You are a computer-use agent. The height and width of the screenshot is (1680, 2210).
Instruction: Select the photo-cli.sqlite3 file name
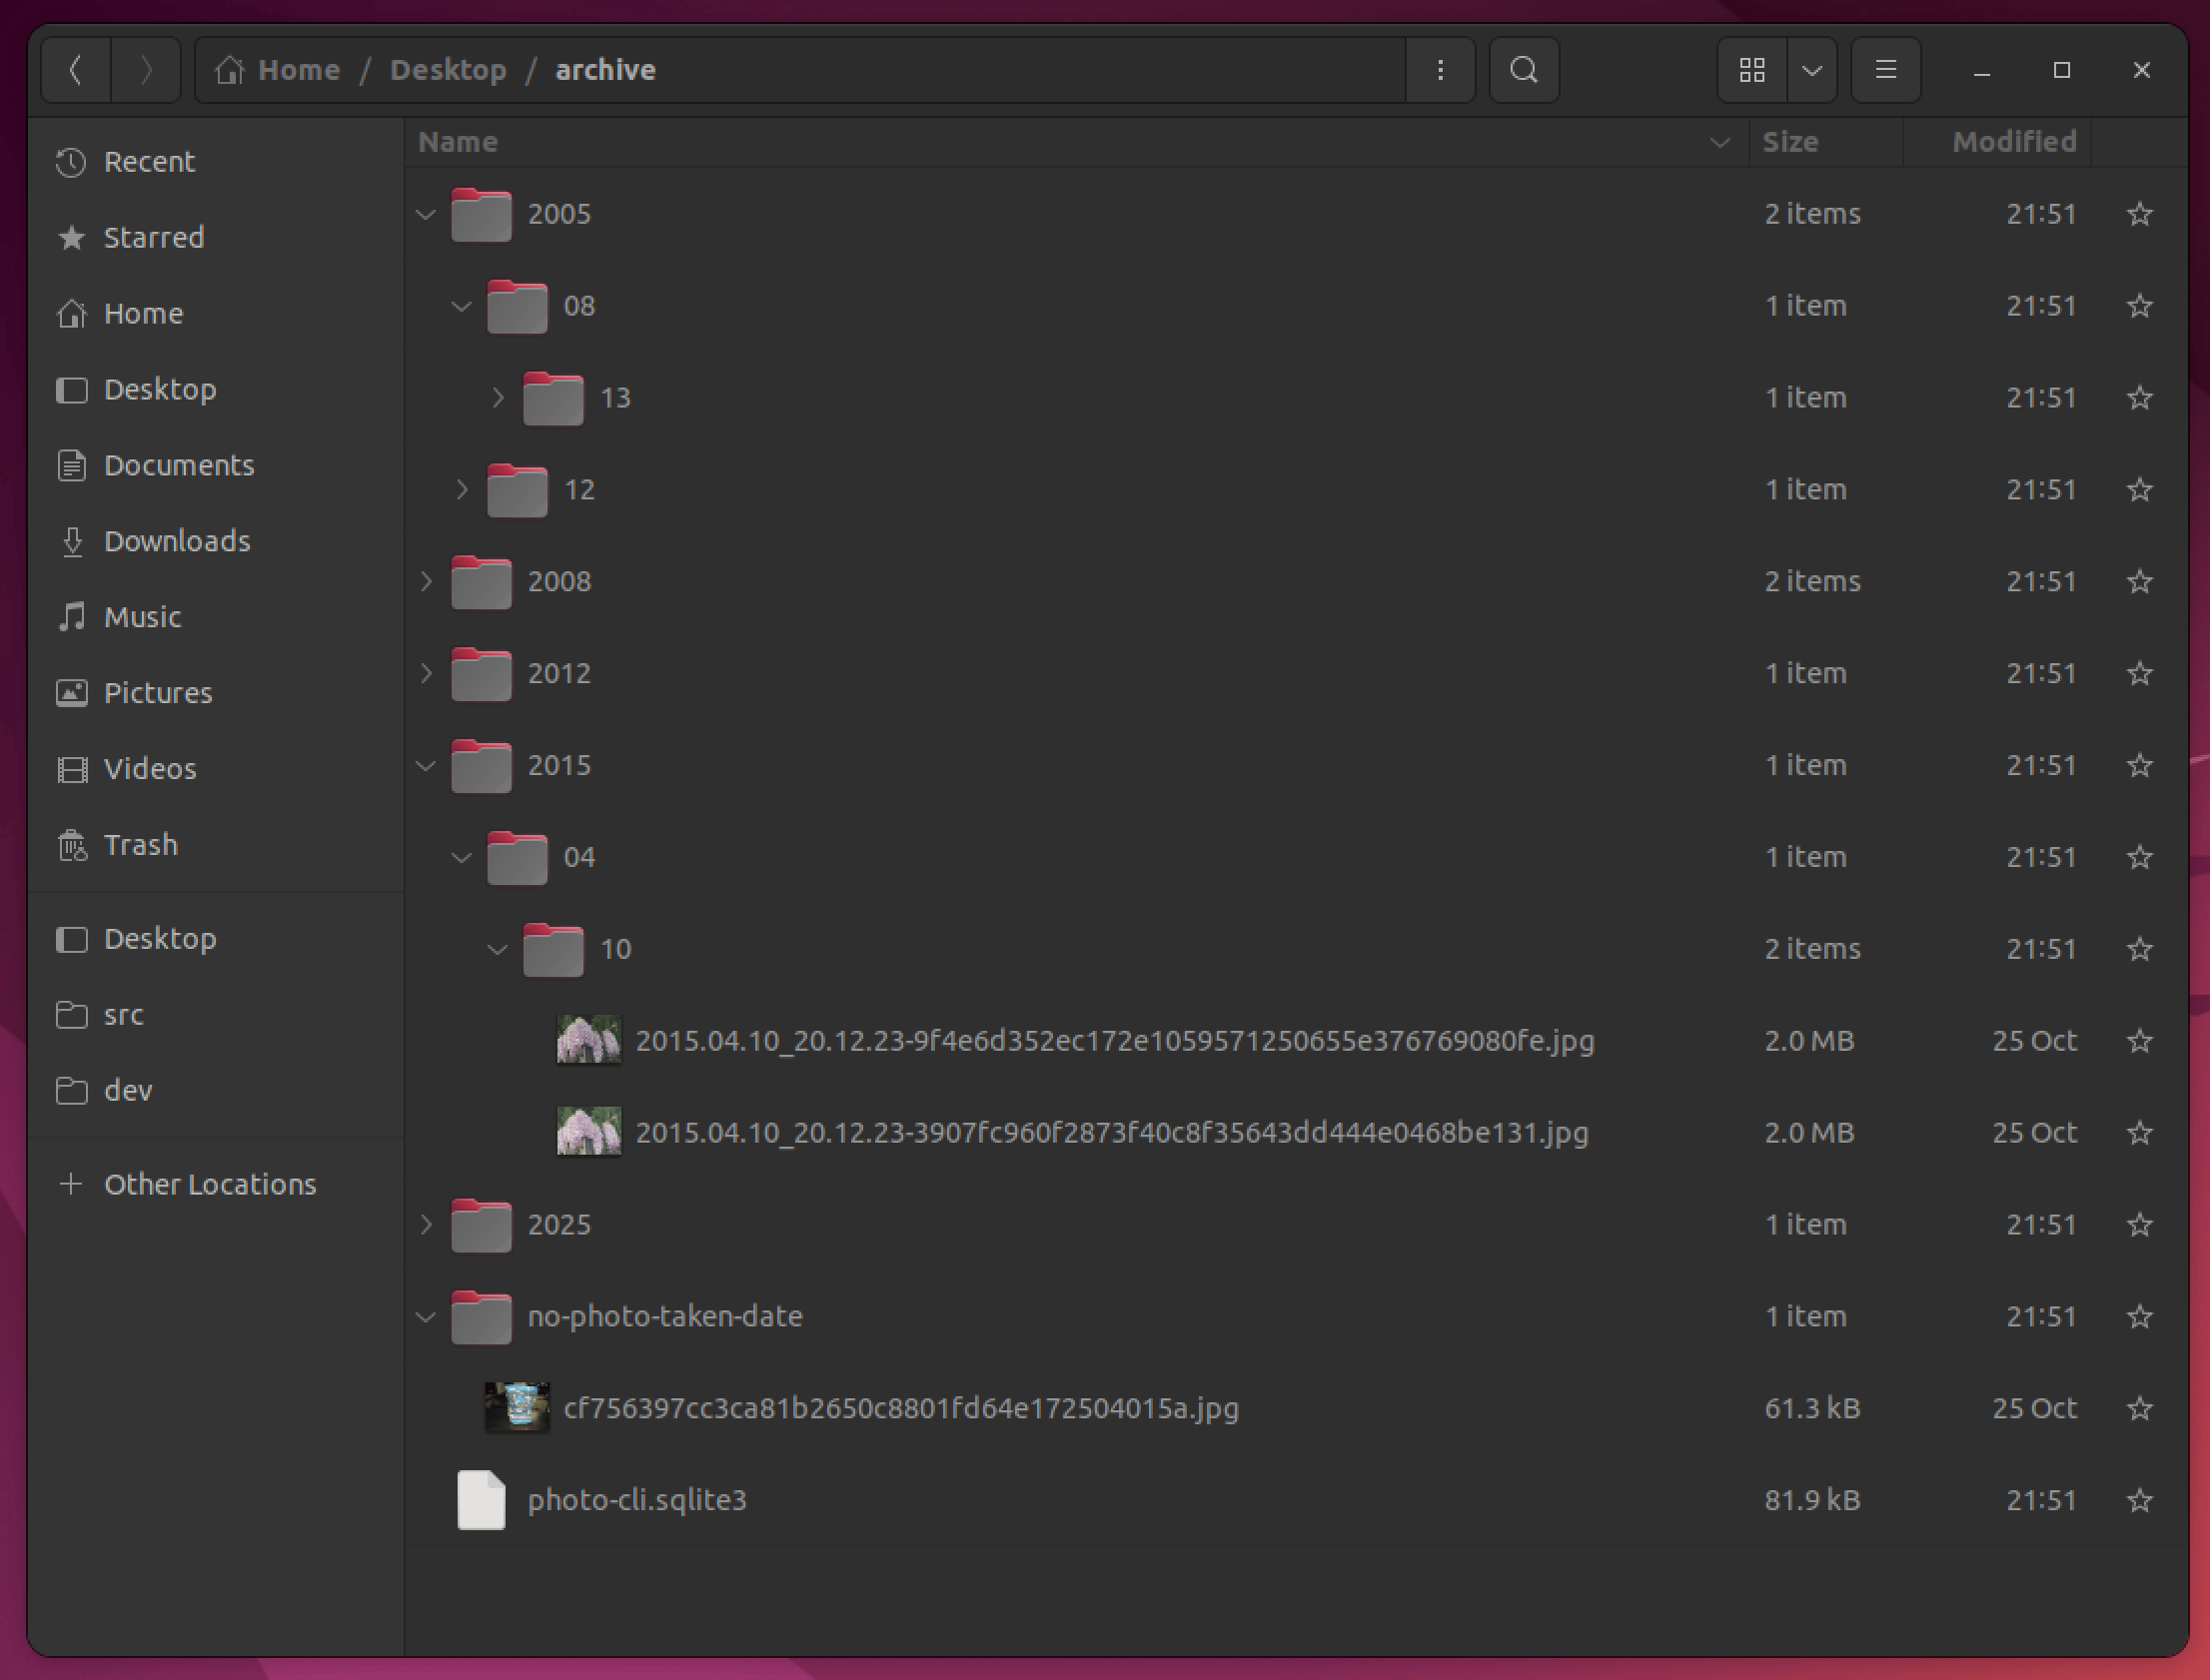point(637,1501)
